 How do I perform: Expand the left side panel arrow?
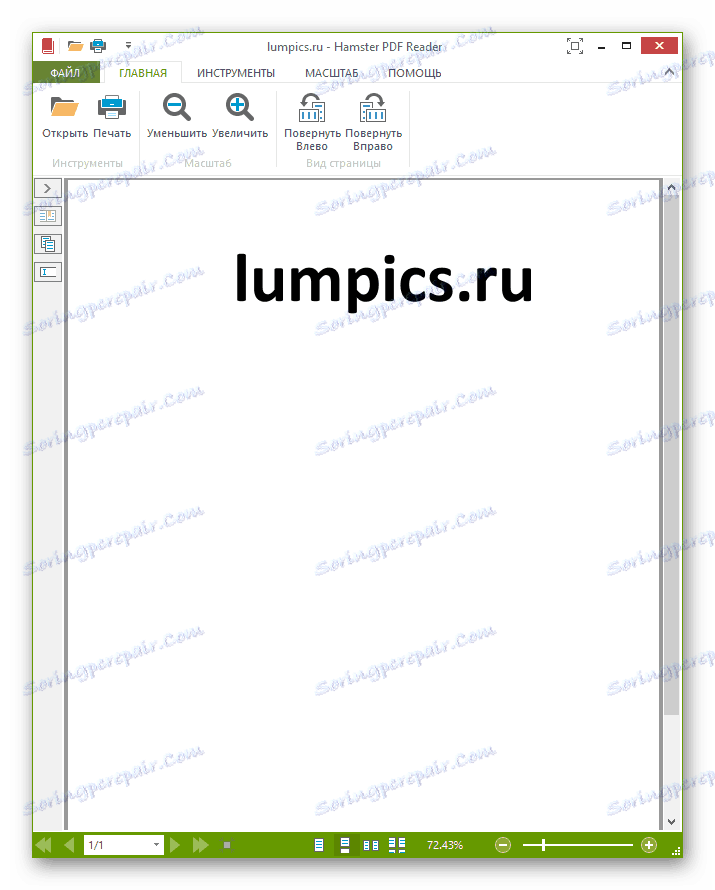pos(48,188)
